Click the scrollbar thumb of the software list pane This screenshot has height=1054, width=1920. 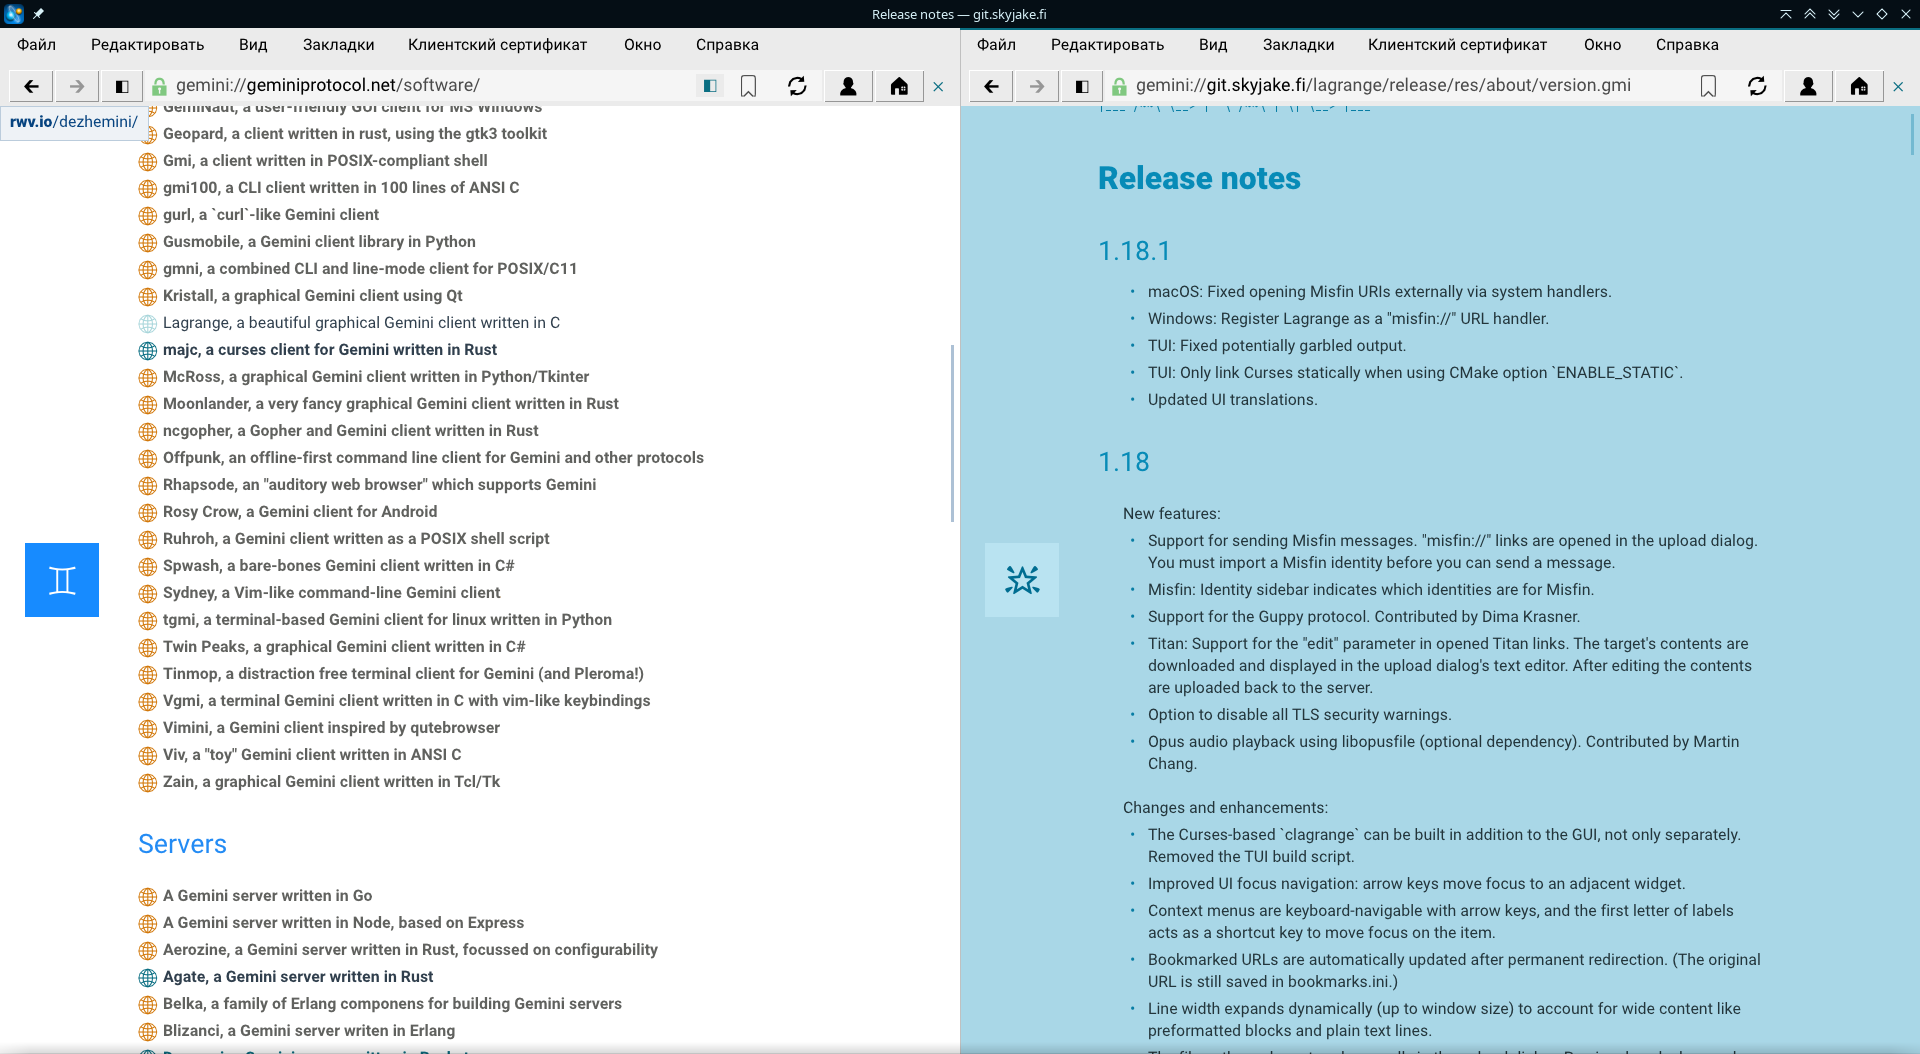pyautogui.click(x=952, y=432)
